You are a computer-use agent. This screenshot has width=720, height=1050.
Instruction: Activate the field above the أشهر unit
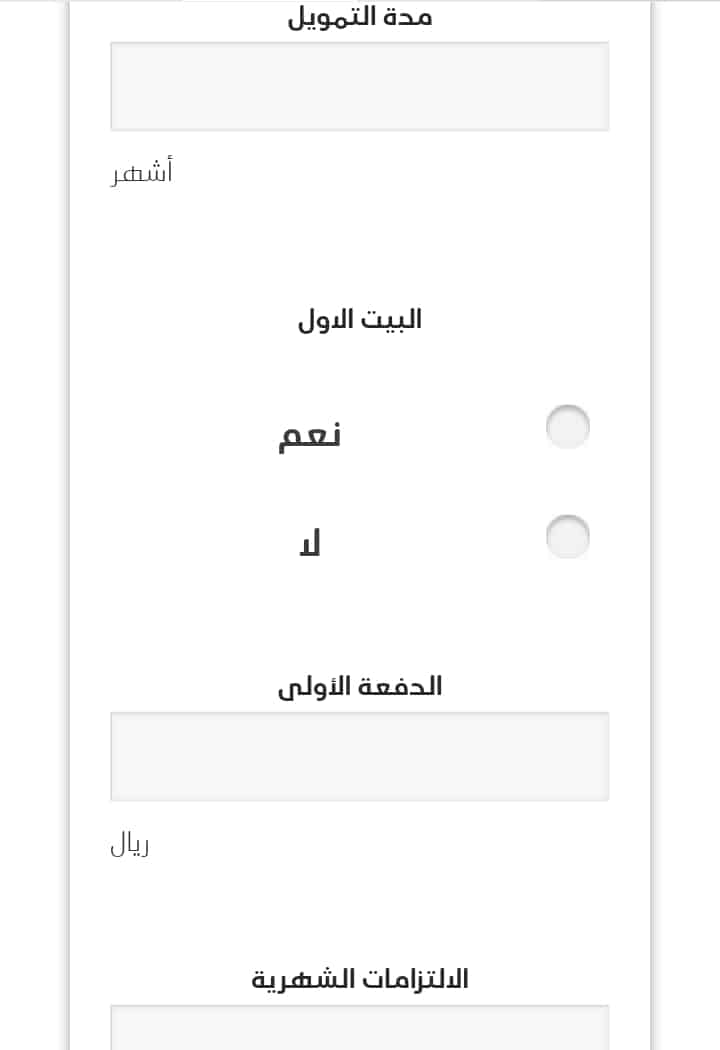[360, 86]
